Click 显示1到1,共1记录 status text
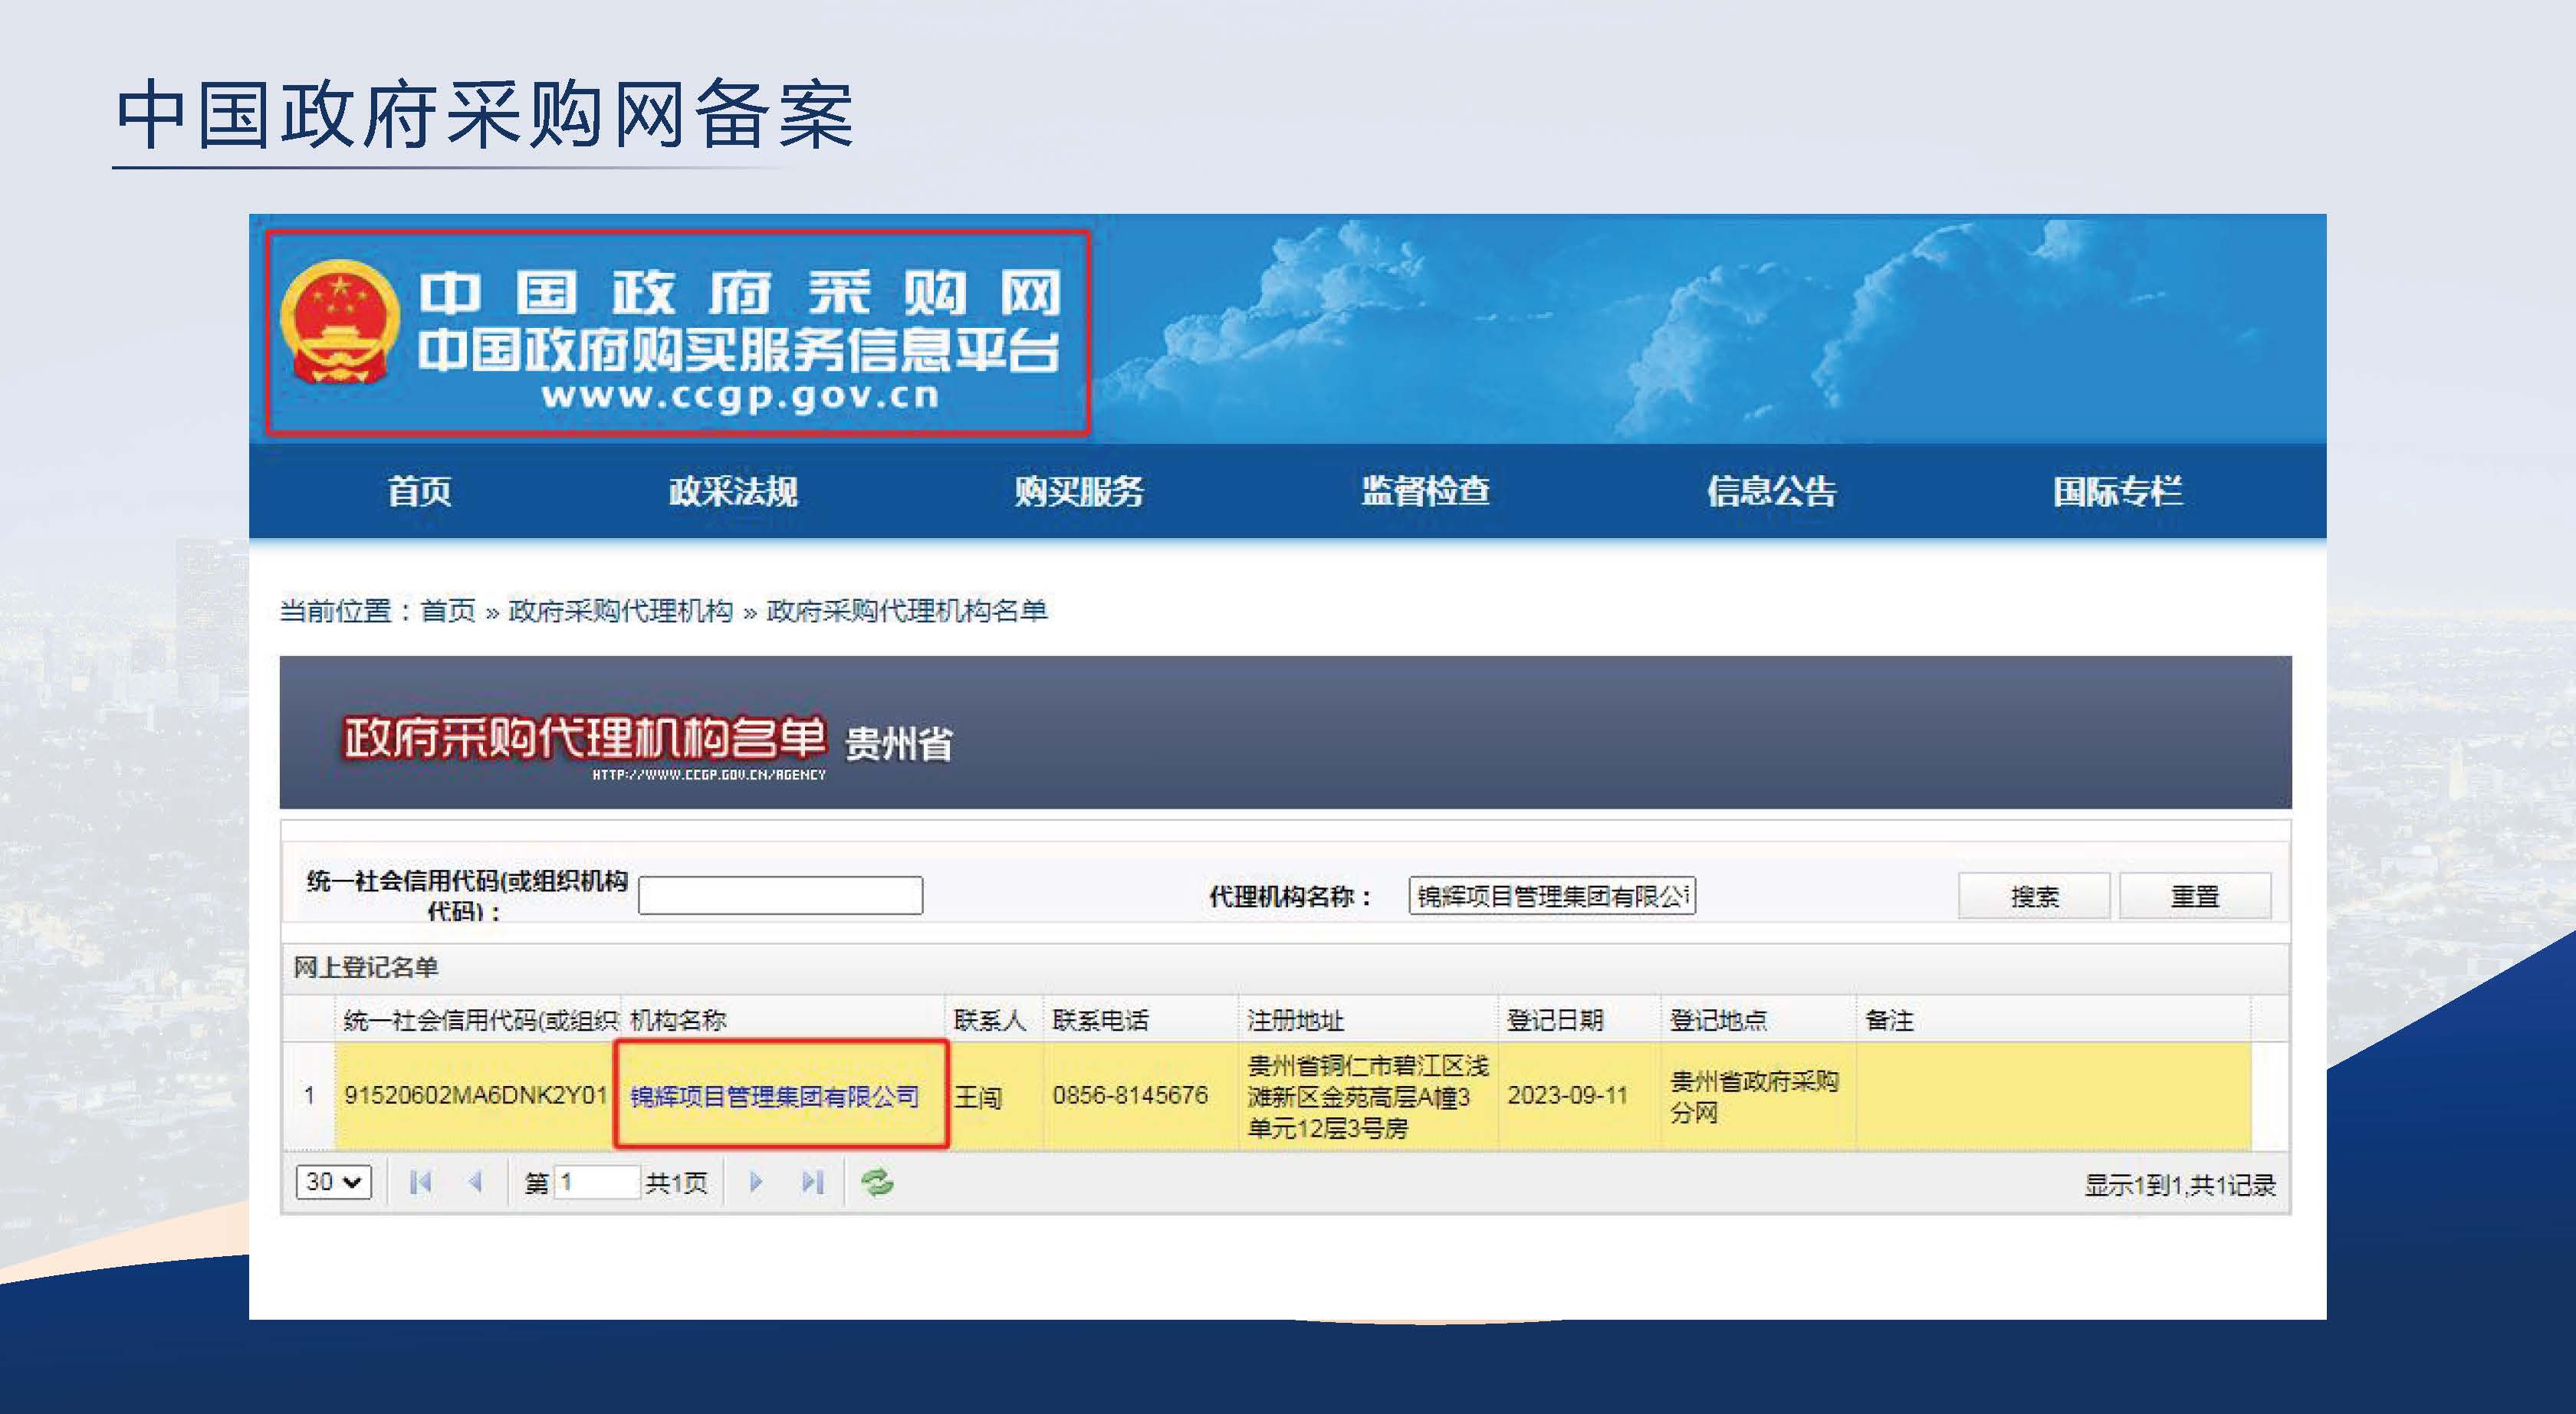 tap(2180, 1185)
